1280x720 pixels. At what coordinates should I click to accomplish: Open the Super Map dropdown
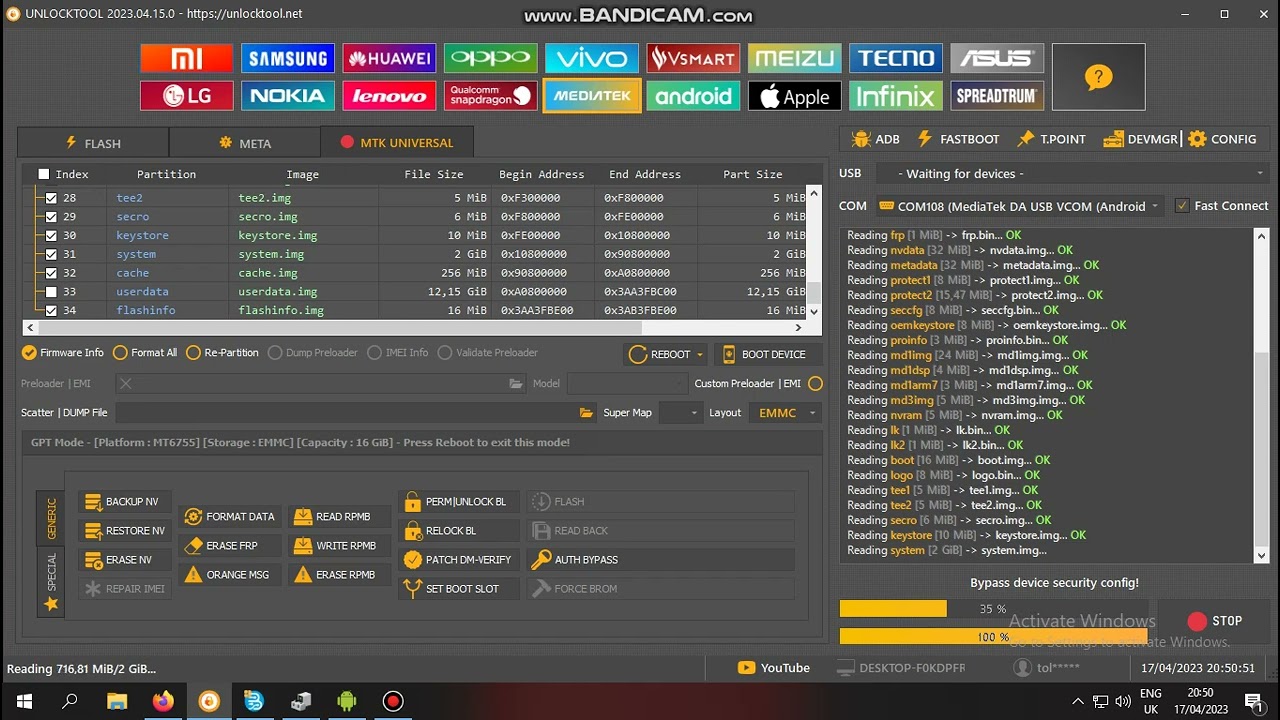(x=681, y=413)
